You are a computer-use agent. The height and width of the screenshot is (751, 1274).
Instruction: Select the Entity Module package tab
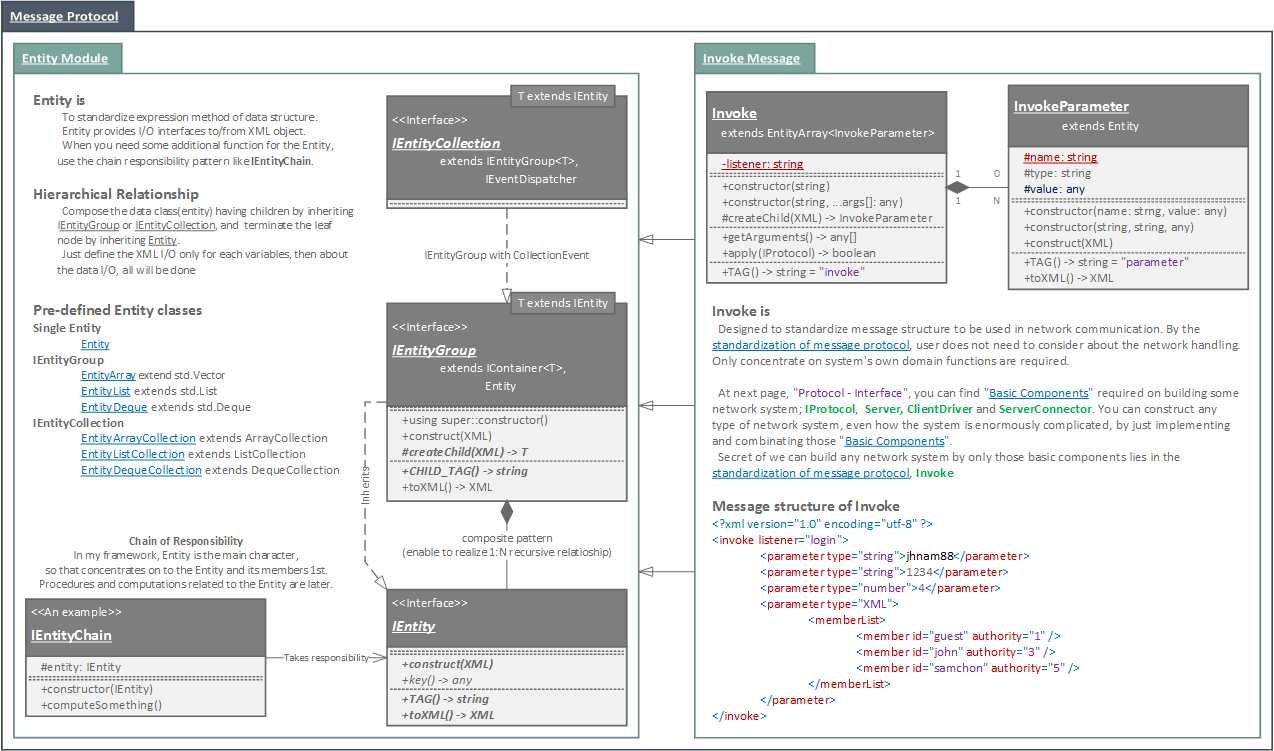pos(64,58)
